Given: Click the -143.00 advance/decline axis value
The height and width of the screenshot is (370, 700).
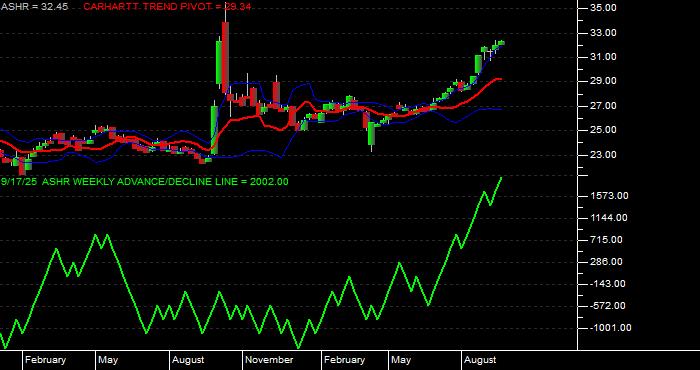Looking at the screenshot, I should click(x=608, y=284).
